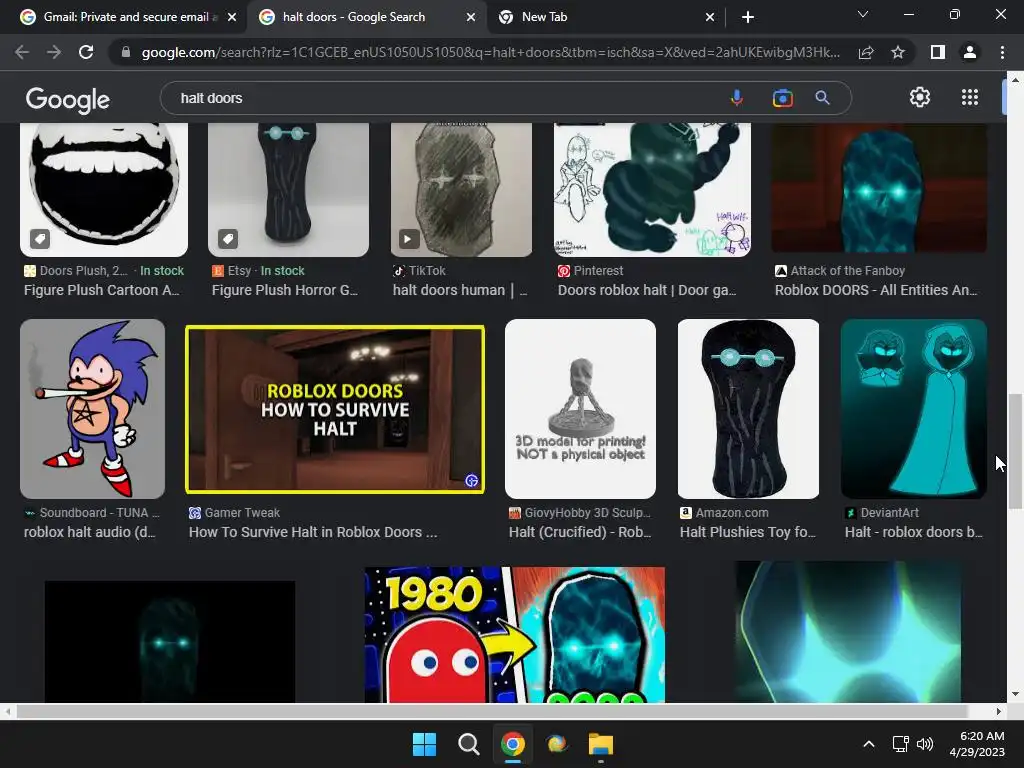Close the New Tab tab
Viewport: 1024px width, 768px height.
click(x=710, y=17)
